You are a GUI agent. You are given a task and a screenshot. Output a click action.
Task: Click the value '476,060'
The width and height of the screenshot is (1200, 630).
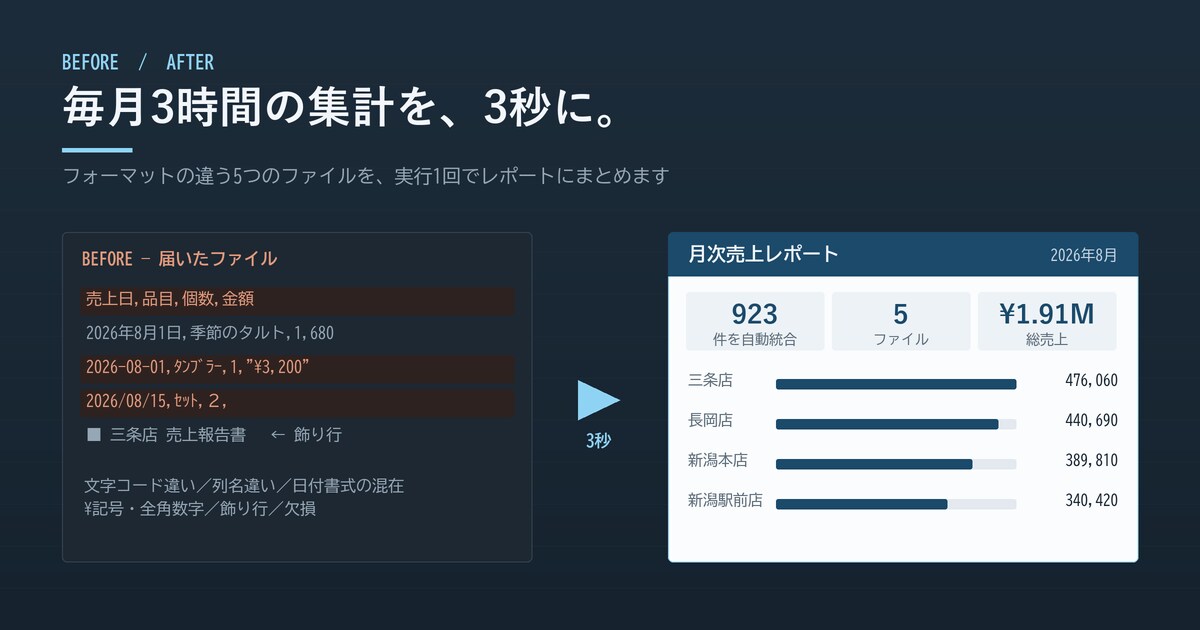pyautogui.click(x=1092, y=381)
